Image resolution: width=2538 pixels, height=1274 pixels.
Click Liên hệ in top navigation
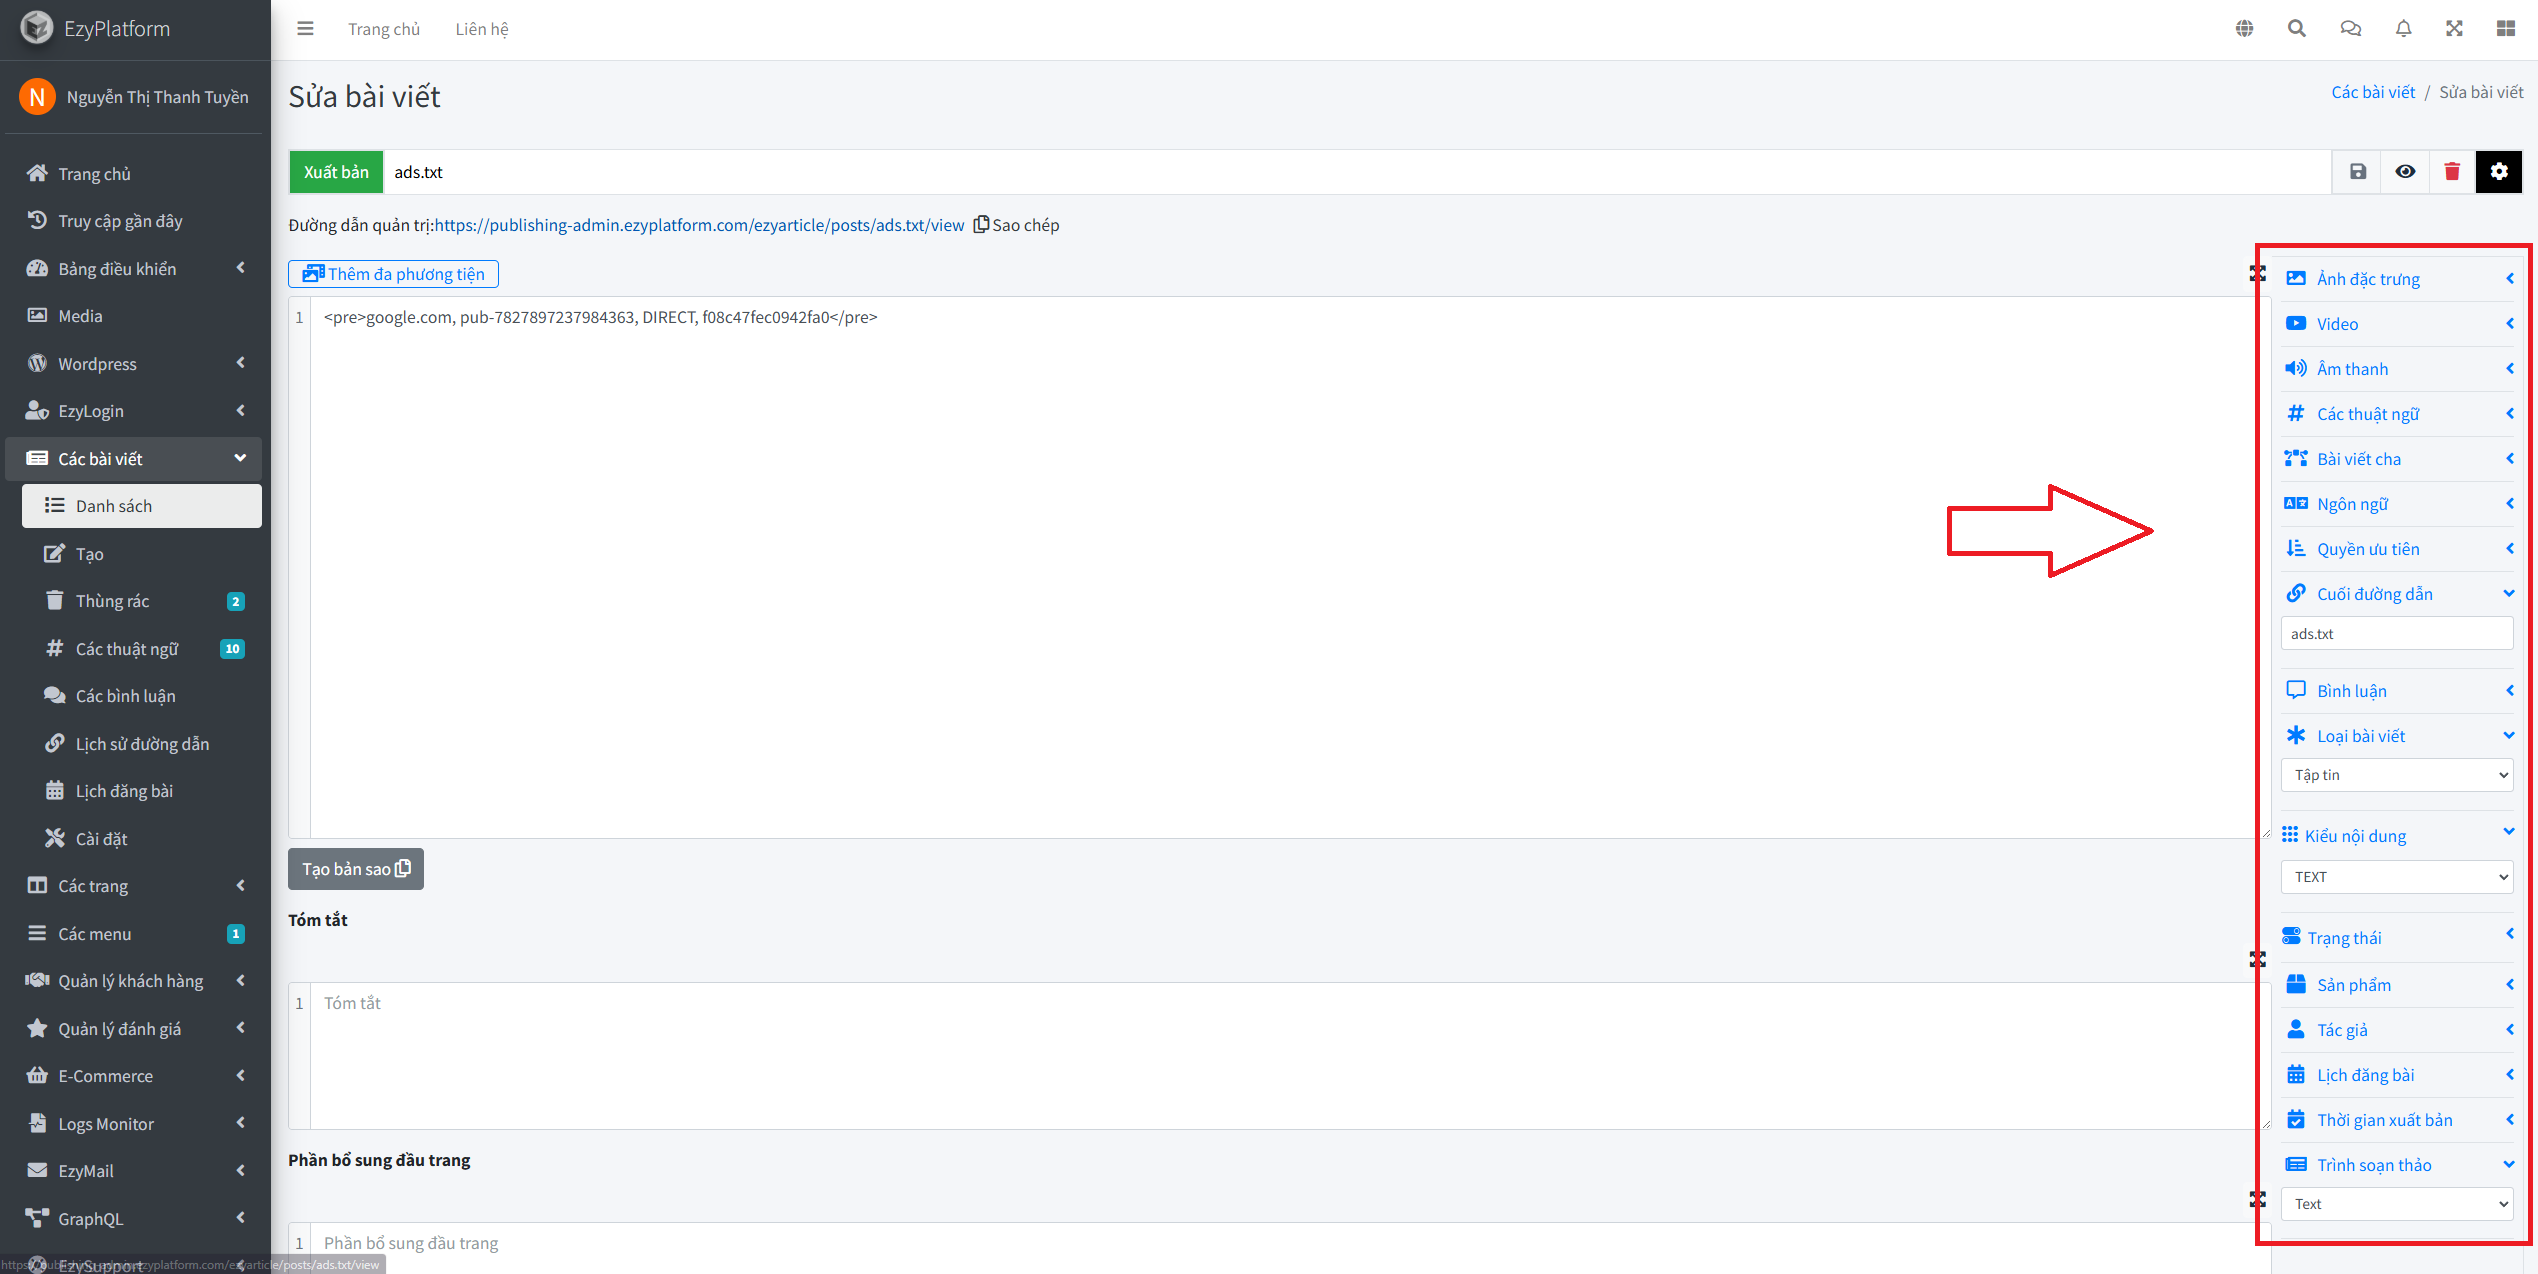tap(482, 29)
